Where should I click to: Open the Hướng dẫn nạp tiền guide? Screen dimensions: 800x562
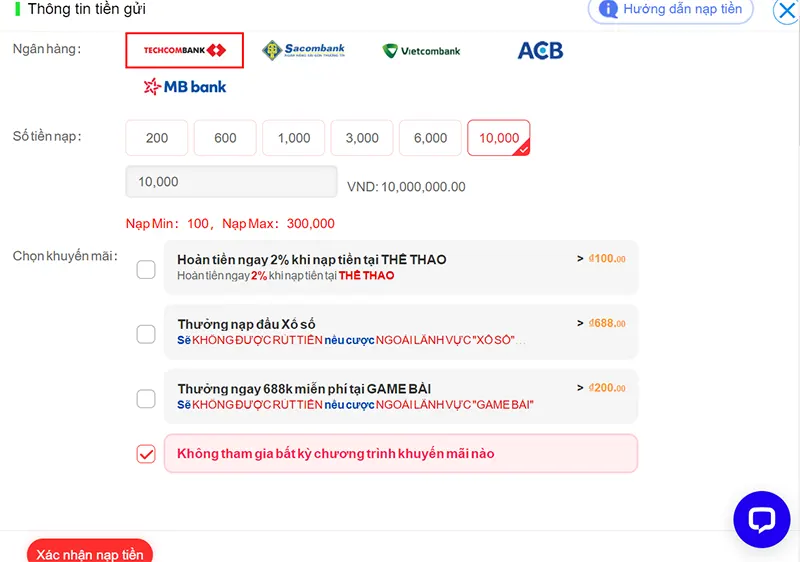click(x=670, y=9)
